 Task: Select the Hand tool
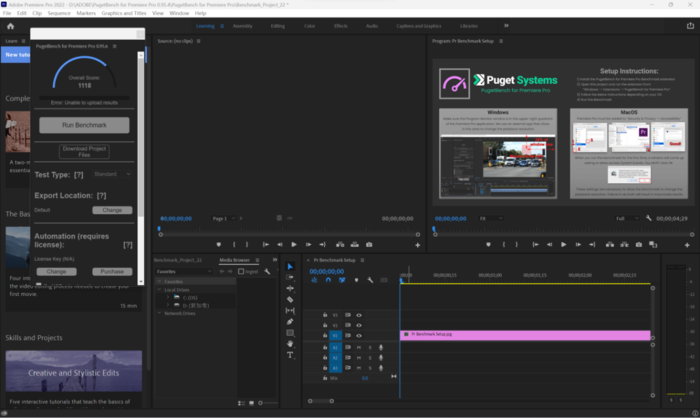tap(290, 343)
